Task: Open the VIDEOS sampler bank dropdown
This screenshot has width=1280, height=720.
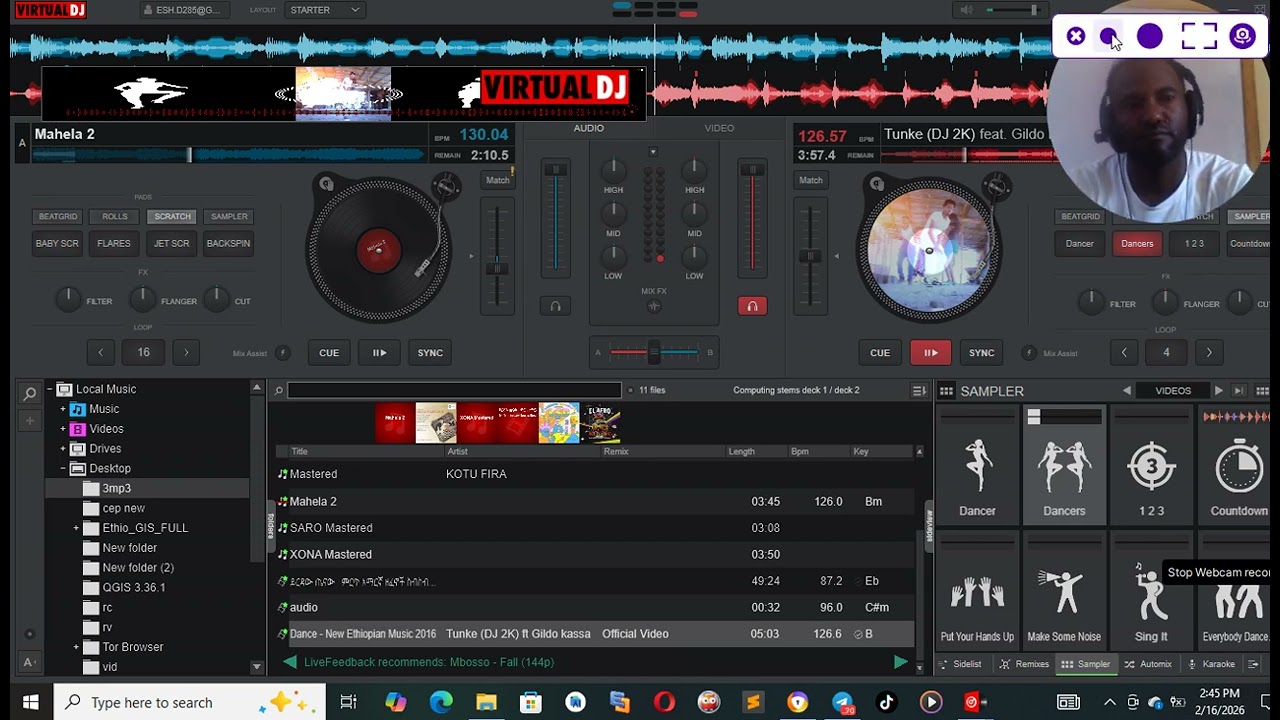Action: point(1173,391)
